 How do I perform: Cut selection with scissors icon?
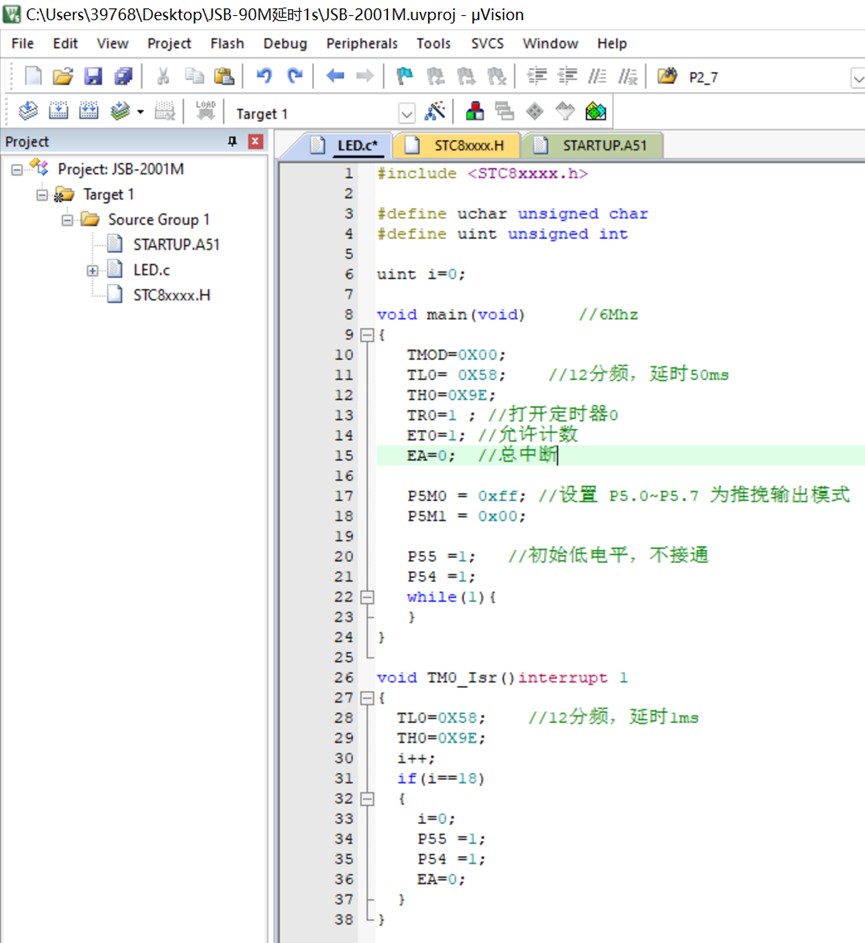pyautogui.click(x=162, y=76)
